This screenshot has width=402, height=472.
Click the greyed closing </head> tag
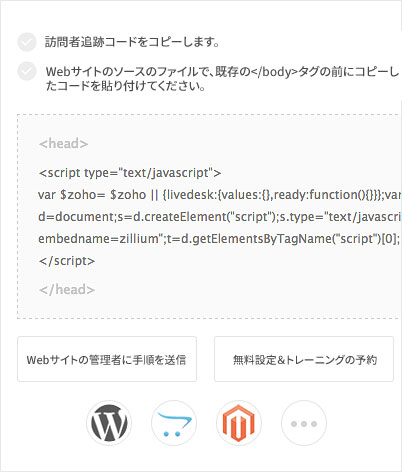[x=67, y=289]
